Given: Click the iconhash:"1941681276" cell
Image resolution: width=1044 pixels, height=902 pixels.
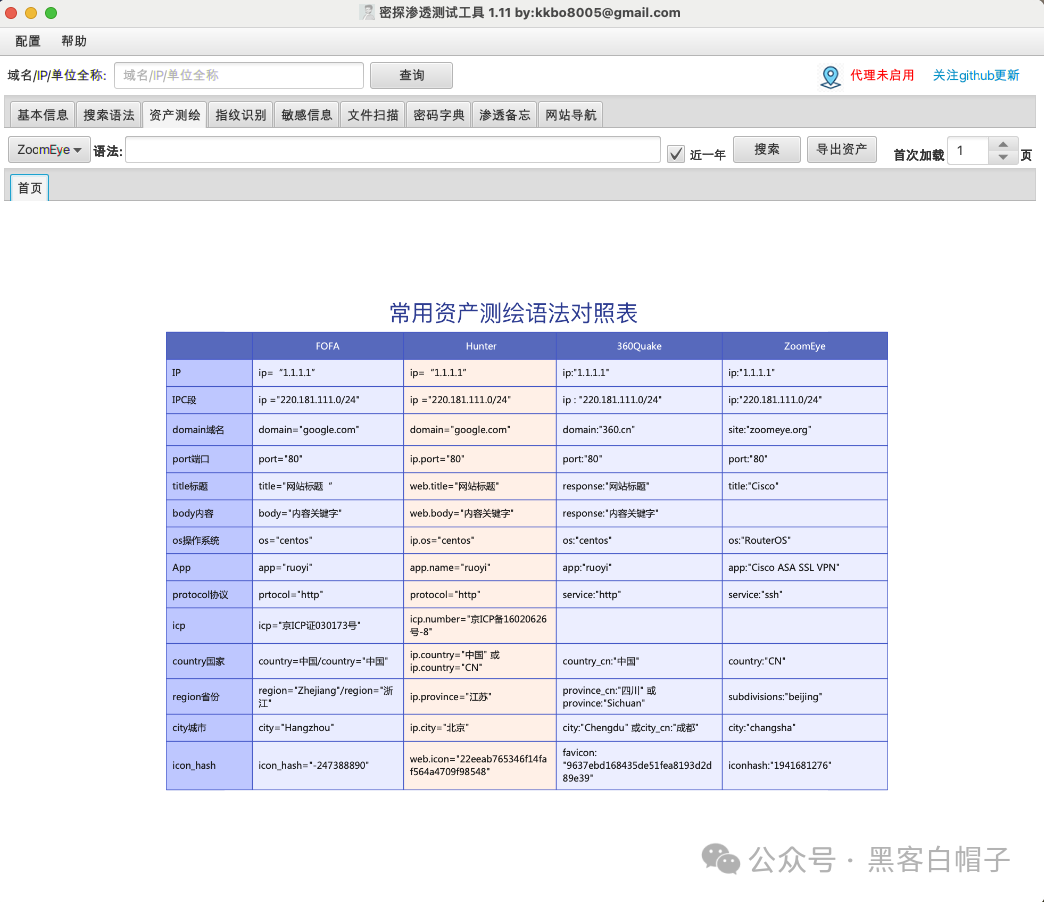Looking at the screenshot, I should point(804,766).
